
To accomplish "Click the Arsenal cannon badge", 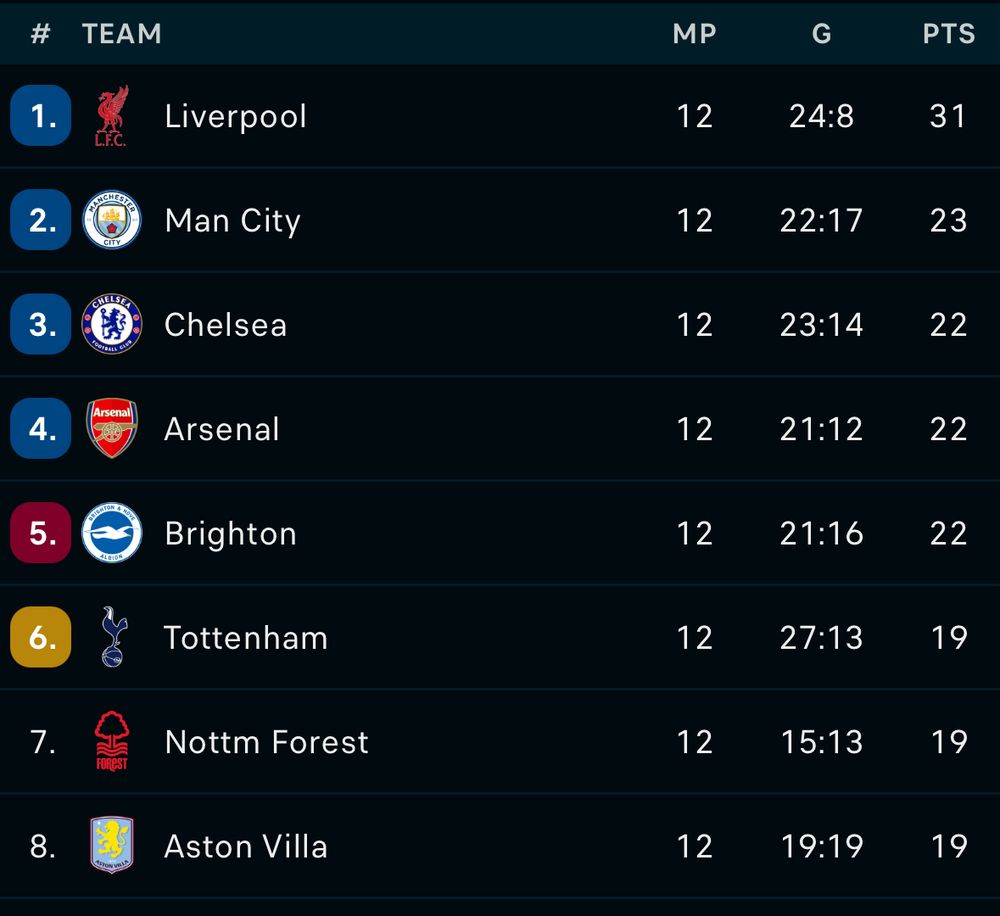I will coord(111,428).
